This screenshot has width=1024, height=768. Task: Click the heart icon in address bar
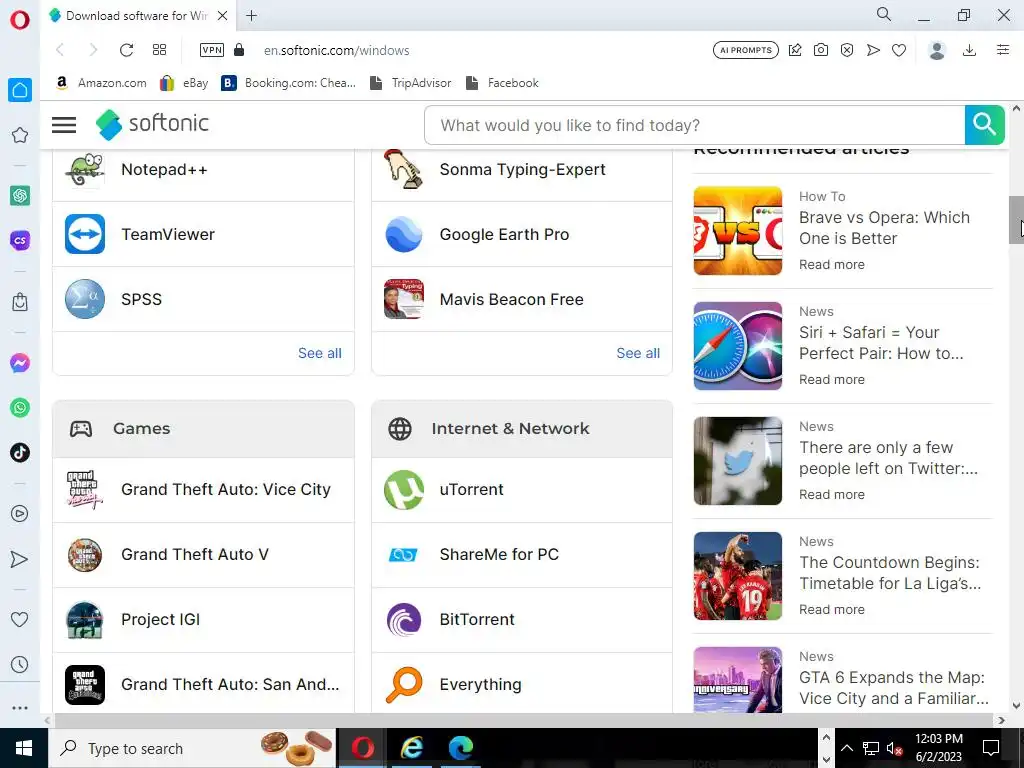pos(899,50)
